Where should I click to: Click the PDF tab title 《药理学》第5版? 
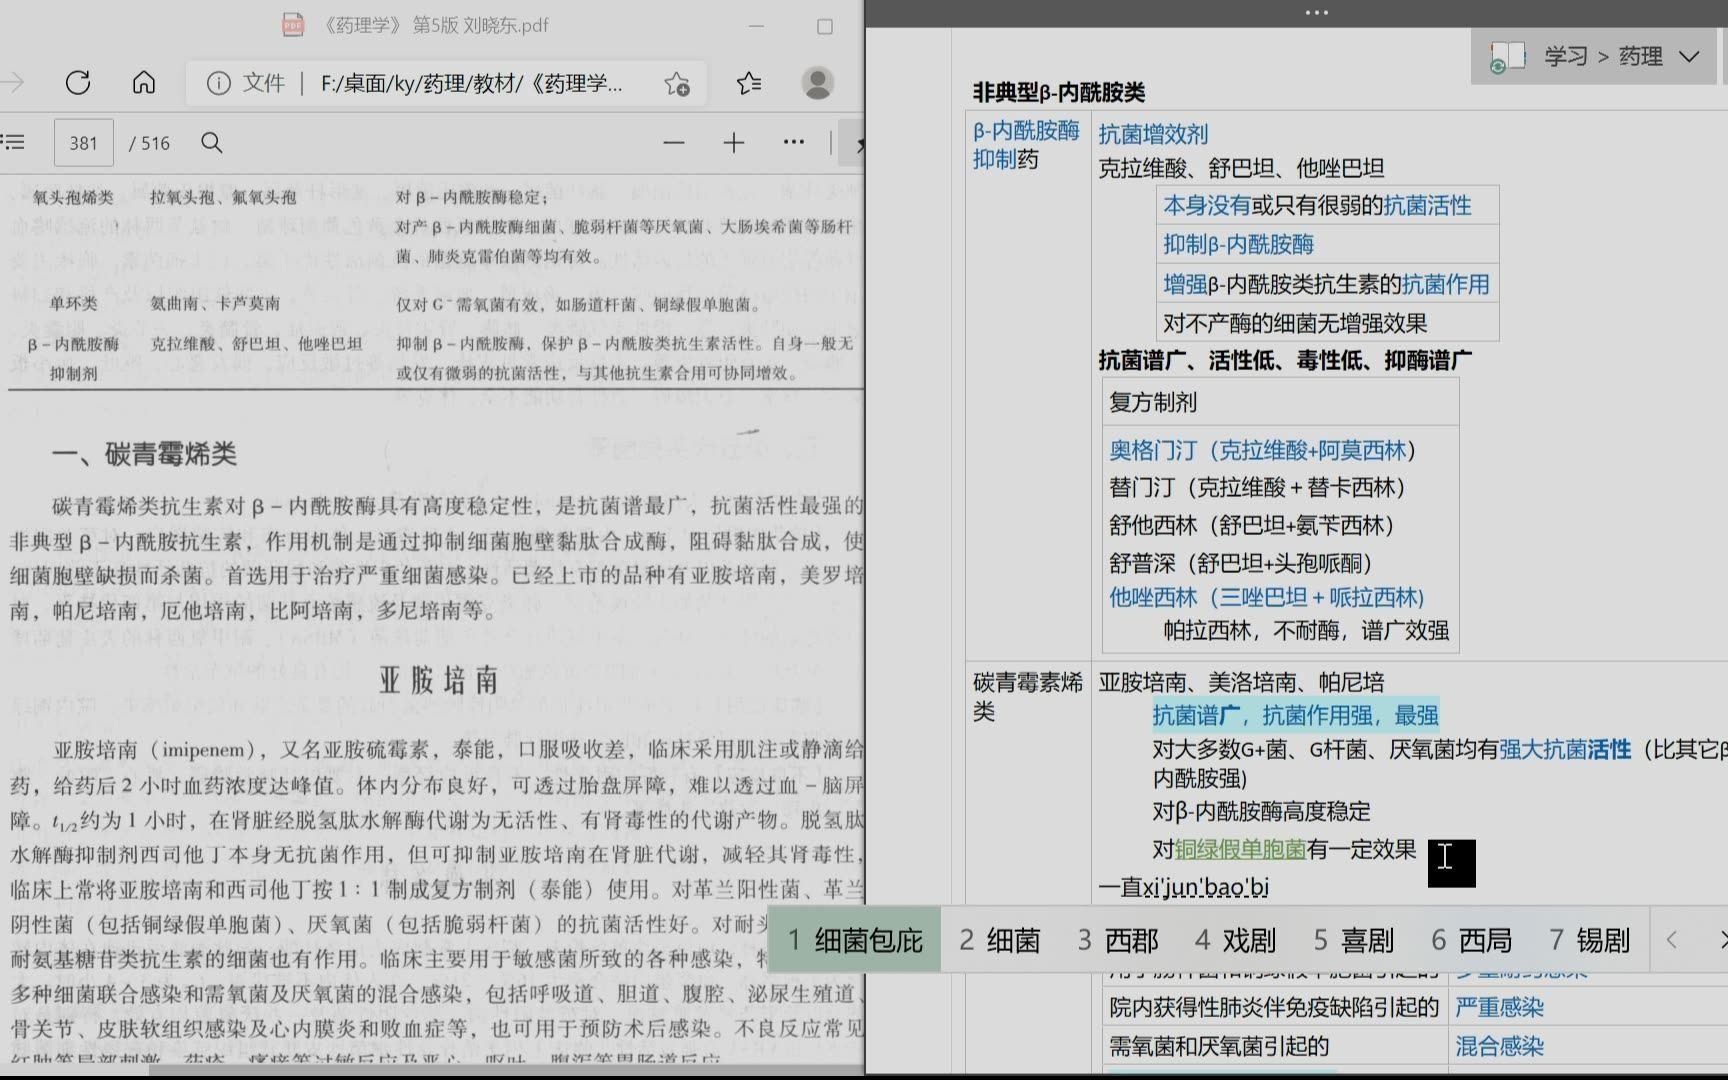click(x=434, y=25)
